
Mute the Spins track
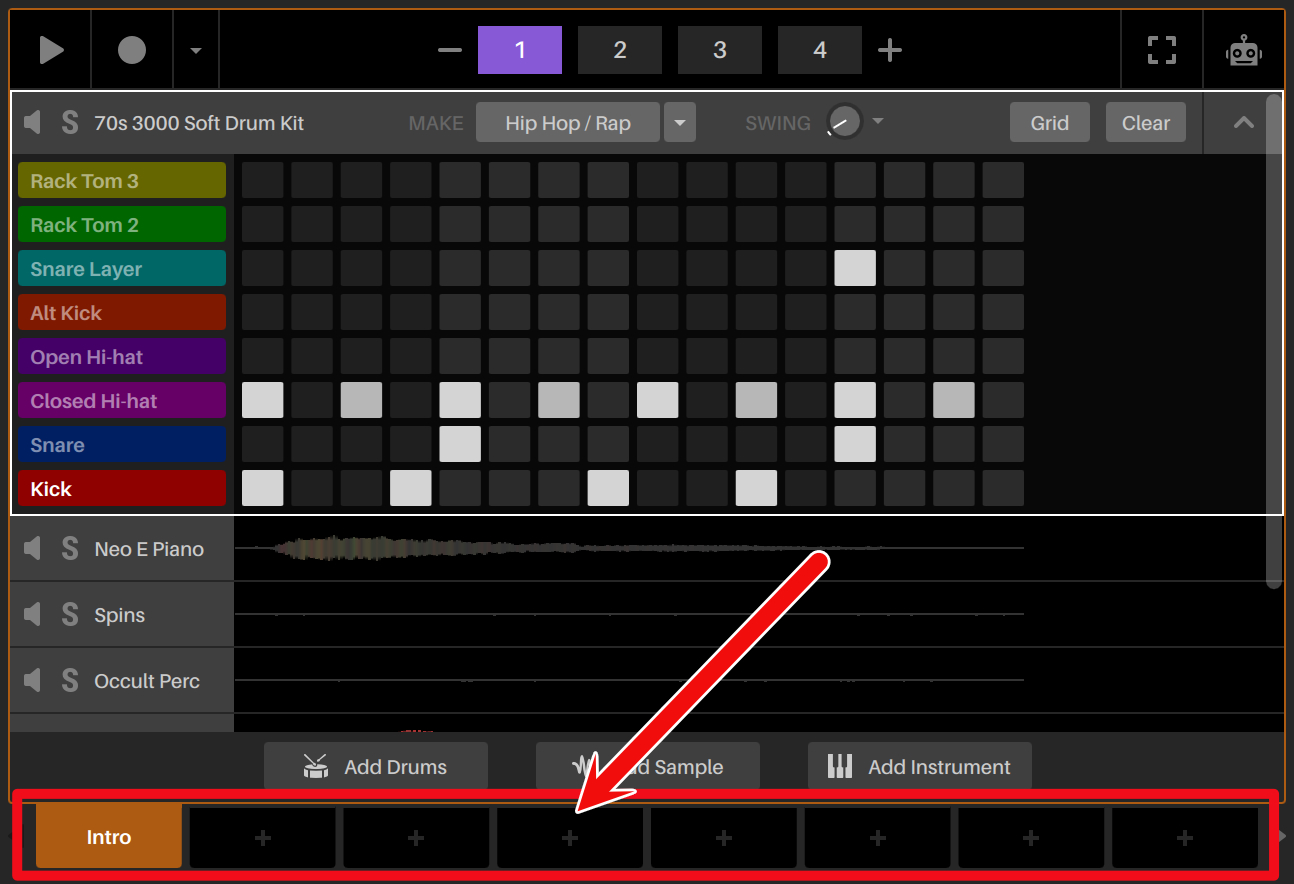32,614
